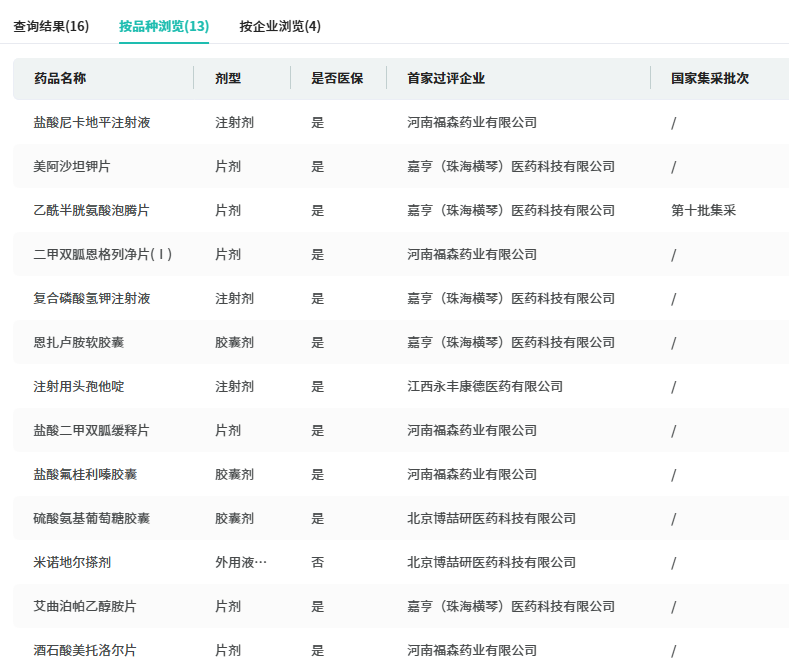Viewport: 789px width, 671px height.
Task: Switch to 查询结果(16) tab
Action: tap(51, 26)
